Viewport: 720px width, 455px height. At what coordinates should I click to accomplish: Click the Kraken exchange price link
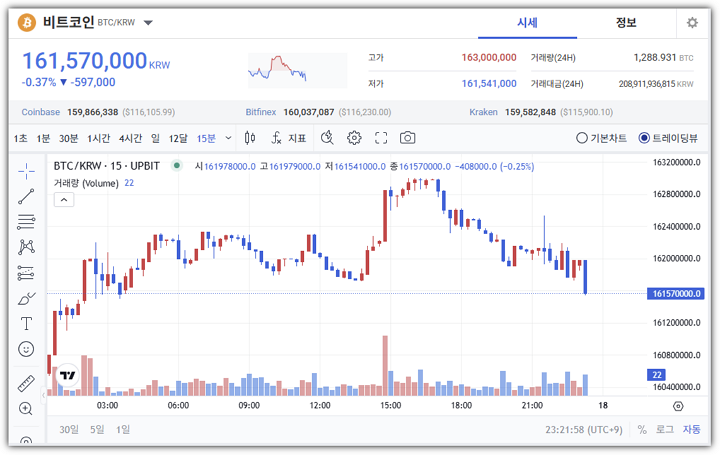click(541, 112)
